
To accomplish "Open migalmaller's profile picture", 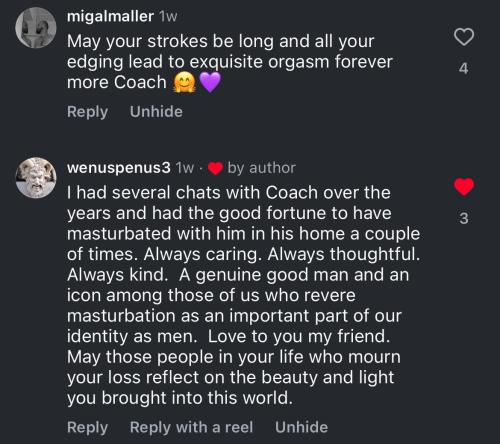I will (x=36, y=28).
